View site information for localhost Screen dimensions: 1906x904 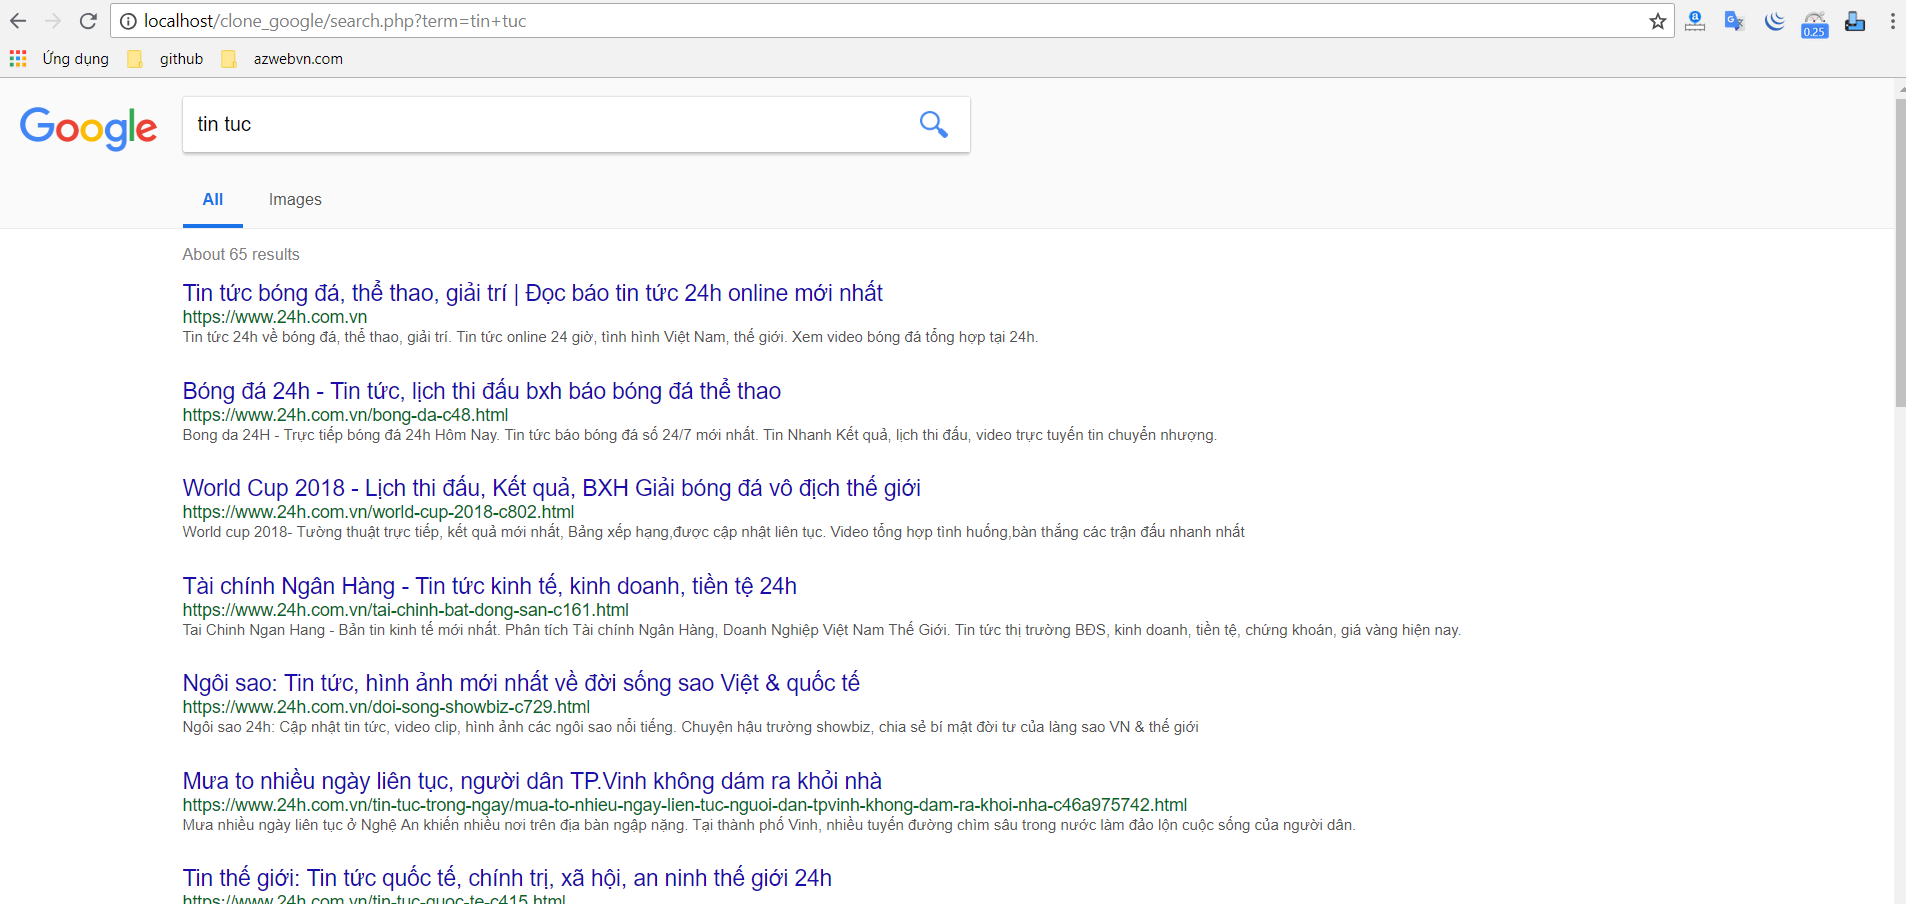coord(128,21)
